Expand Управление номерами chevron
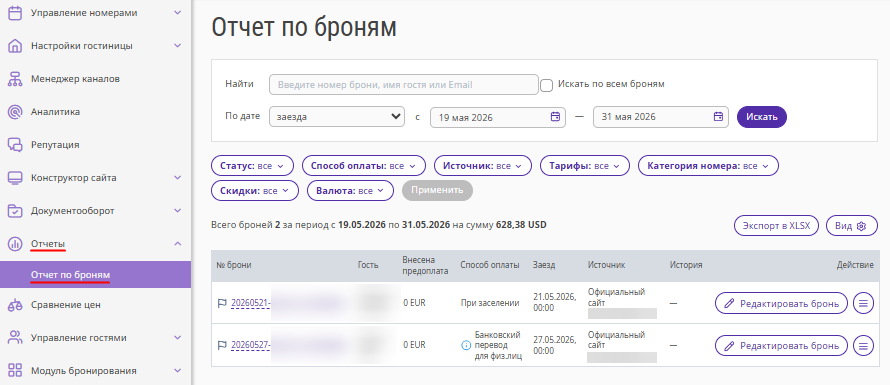 178,12
